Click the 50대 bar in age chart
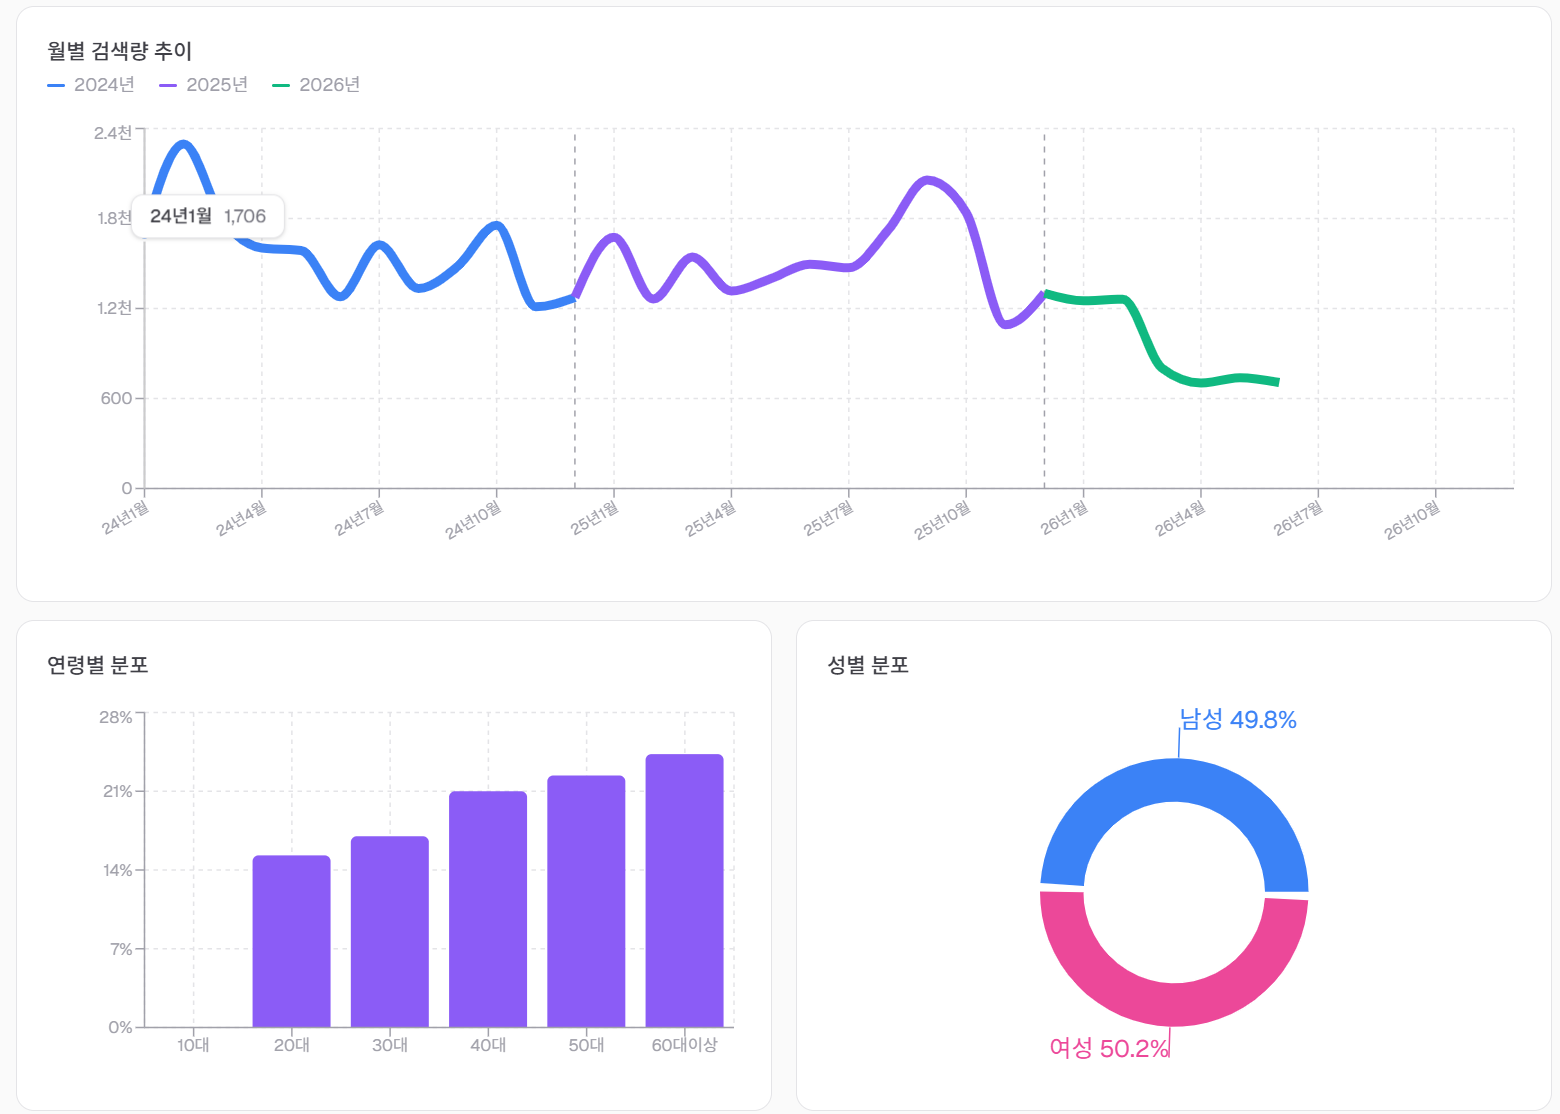1560x1114 pixels. click(x=586, y=901)
